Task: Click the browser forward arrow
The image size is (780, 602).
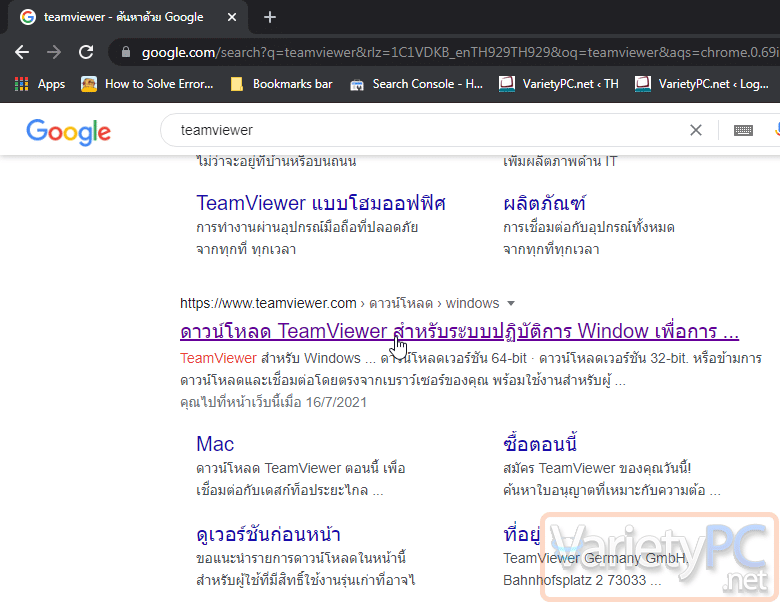Action: 54,52
